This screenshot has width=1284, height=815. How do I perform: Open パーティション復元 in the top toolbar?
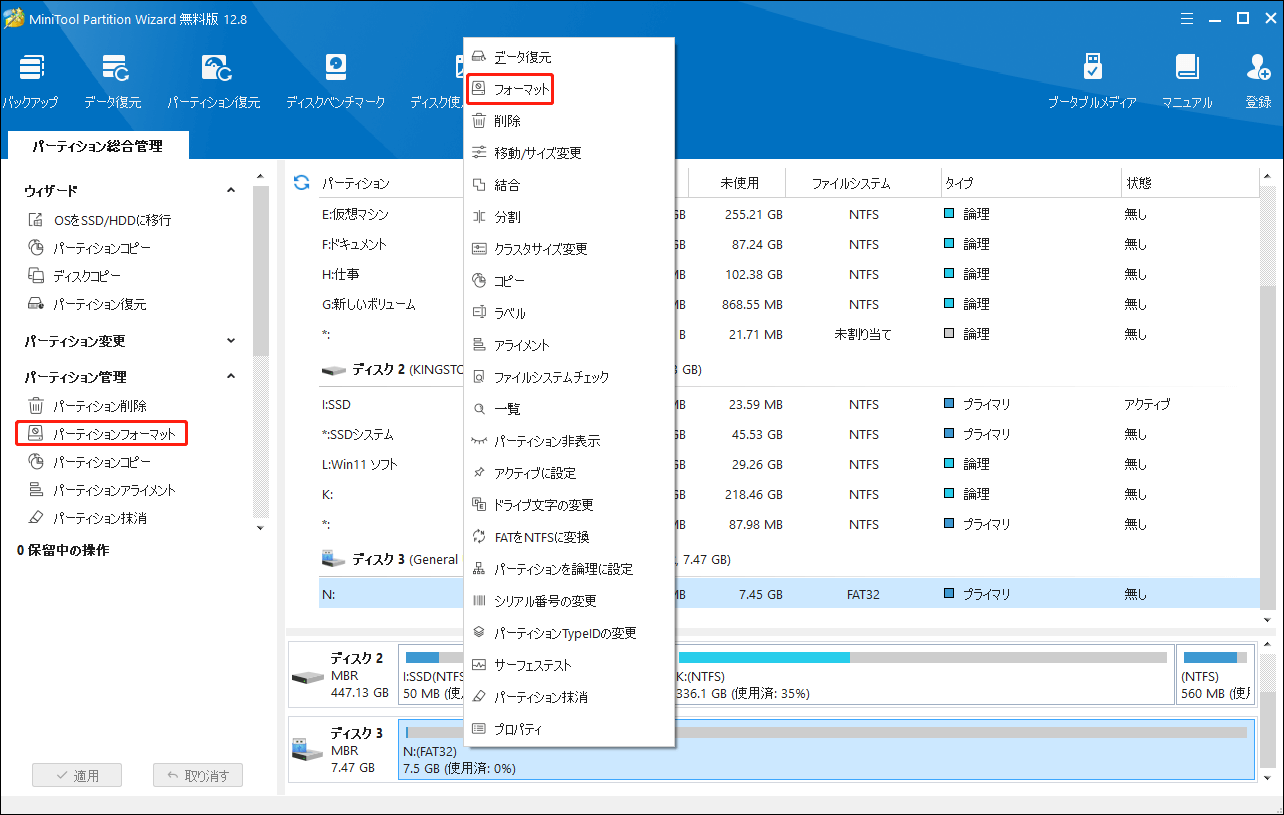(214, 80)
